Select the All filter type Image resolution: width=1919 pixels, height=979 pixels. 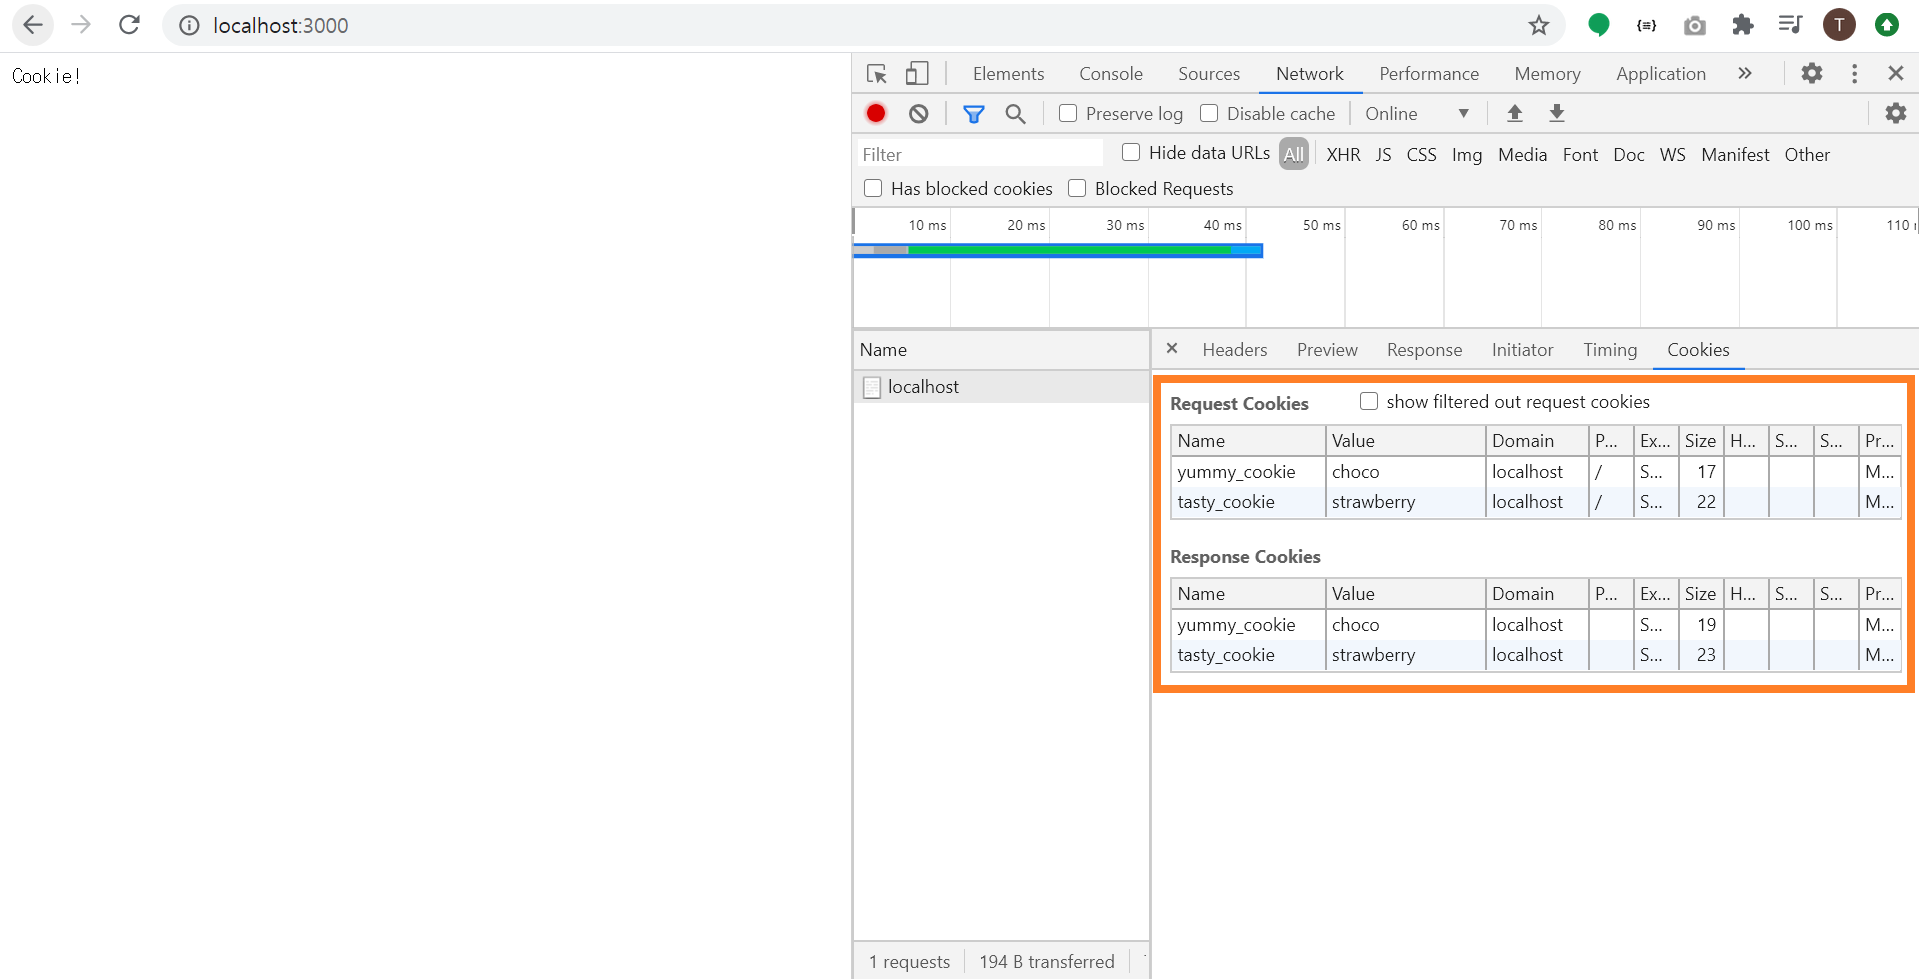click(1294, 154)
